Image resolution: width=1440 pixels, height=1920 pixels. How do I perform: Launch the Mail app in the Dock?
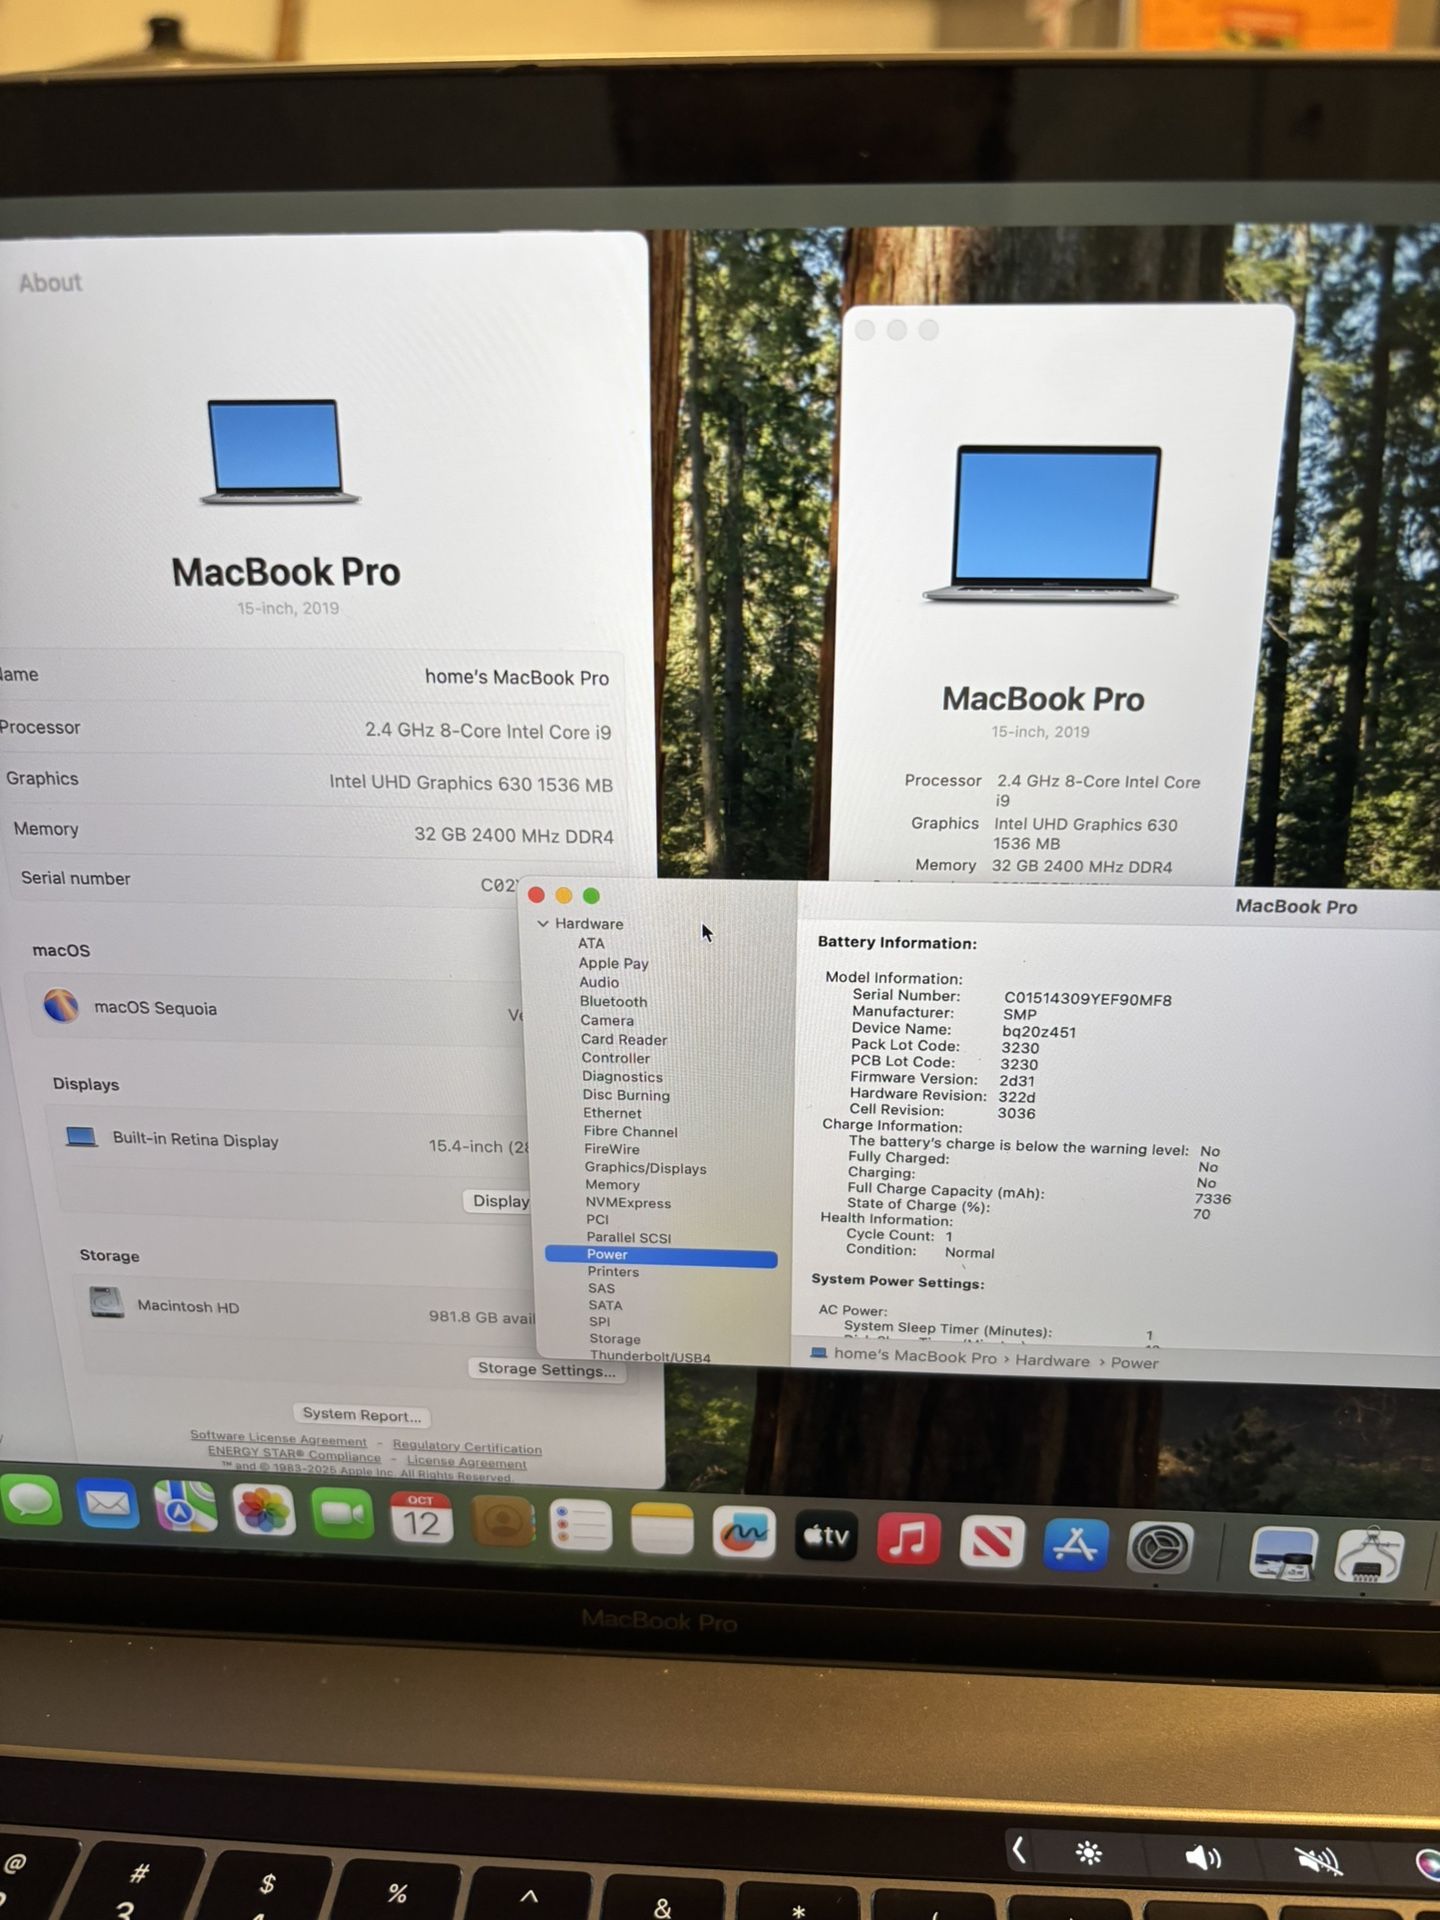point(108,1503)
